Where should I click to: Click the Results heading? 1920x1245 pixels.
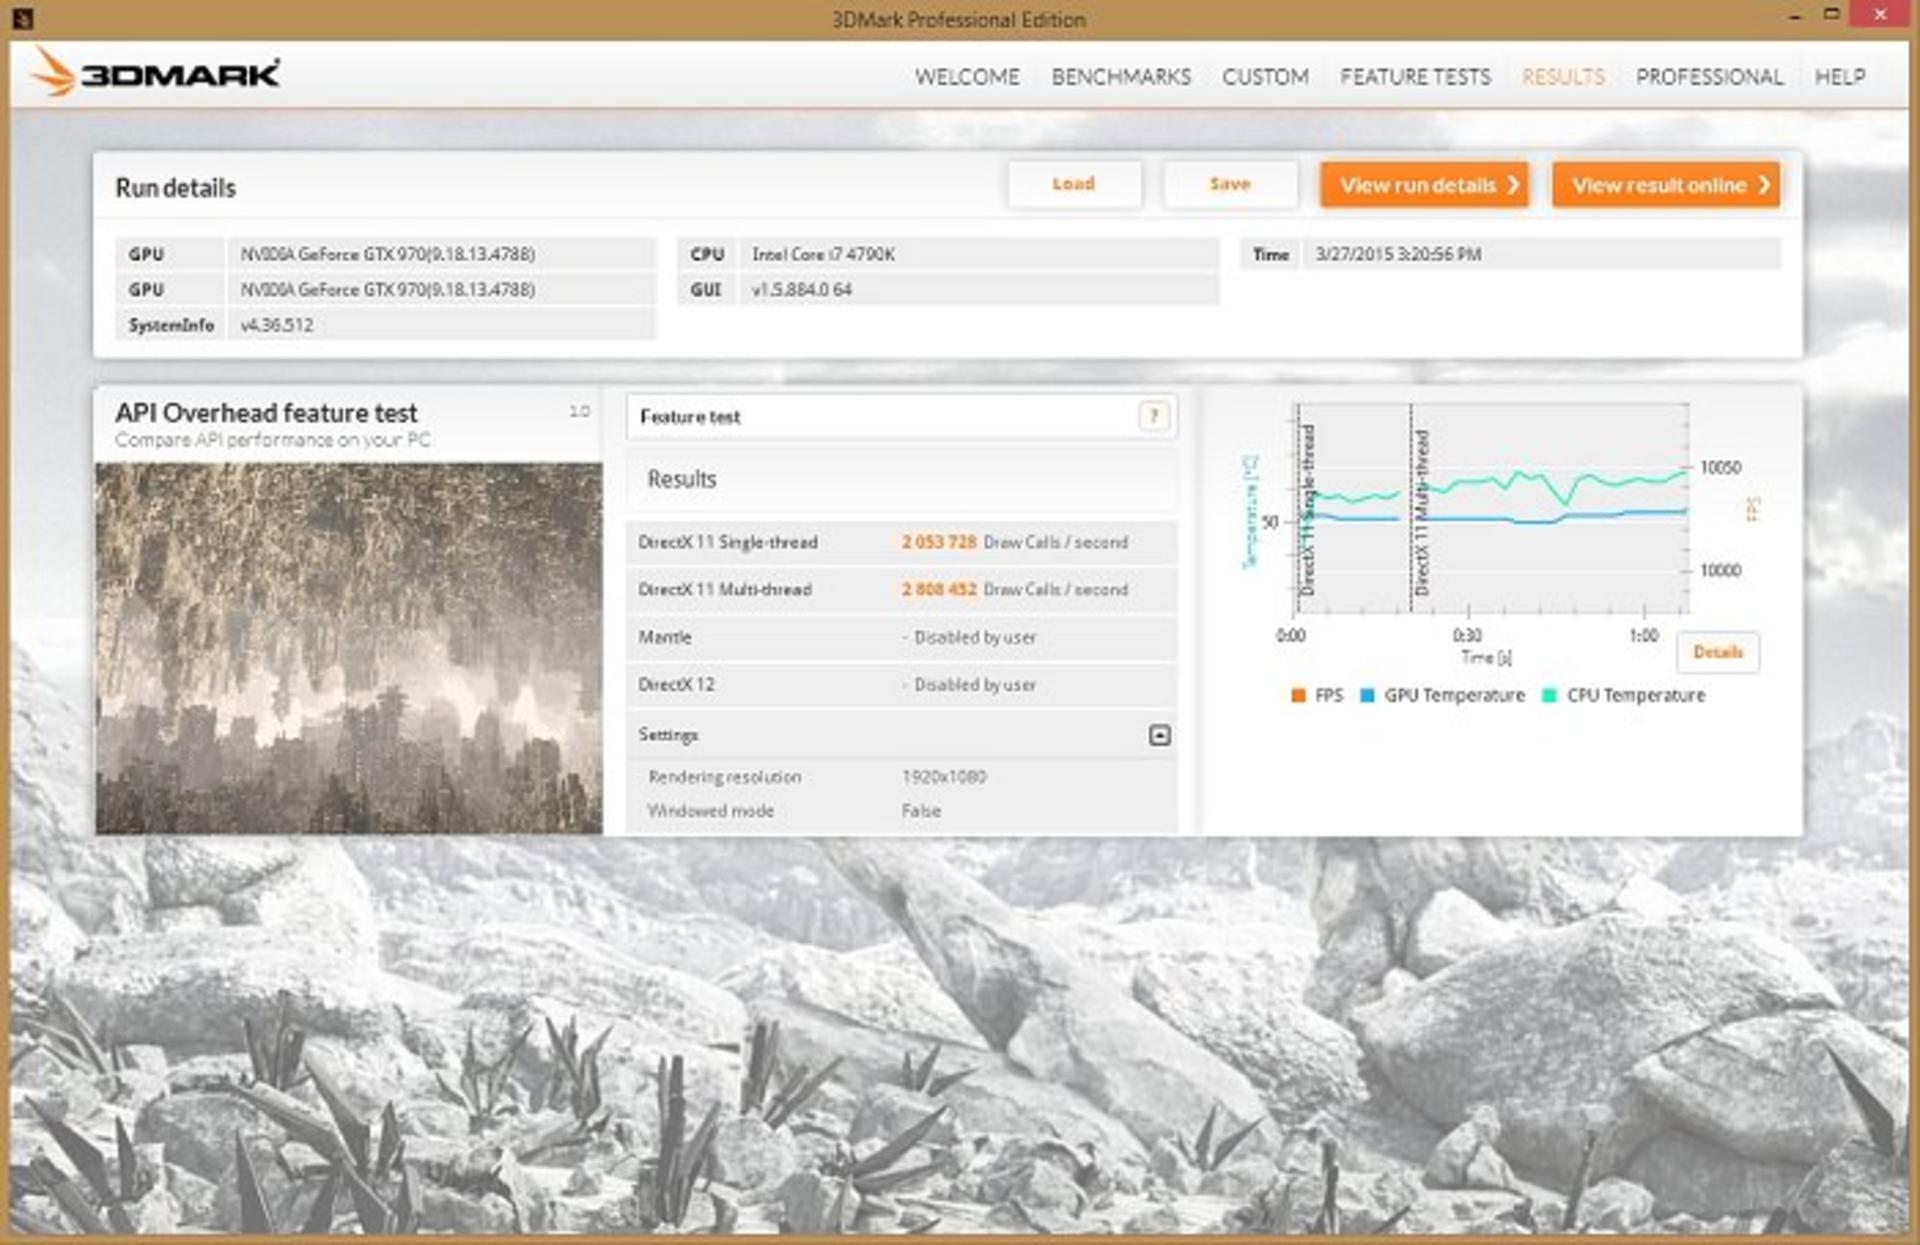(x=682, y=479)
